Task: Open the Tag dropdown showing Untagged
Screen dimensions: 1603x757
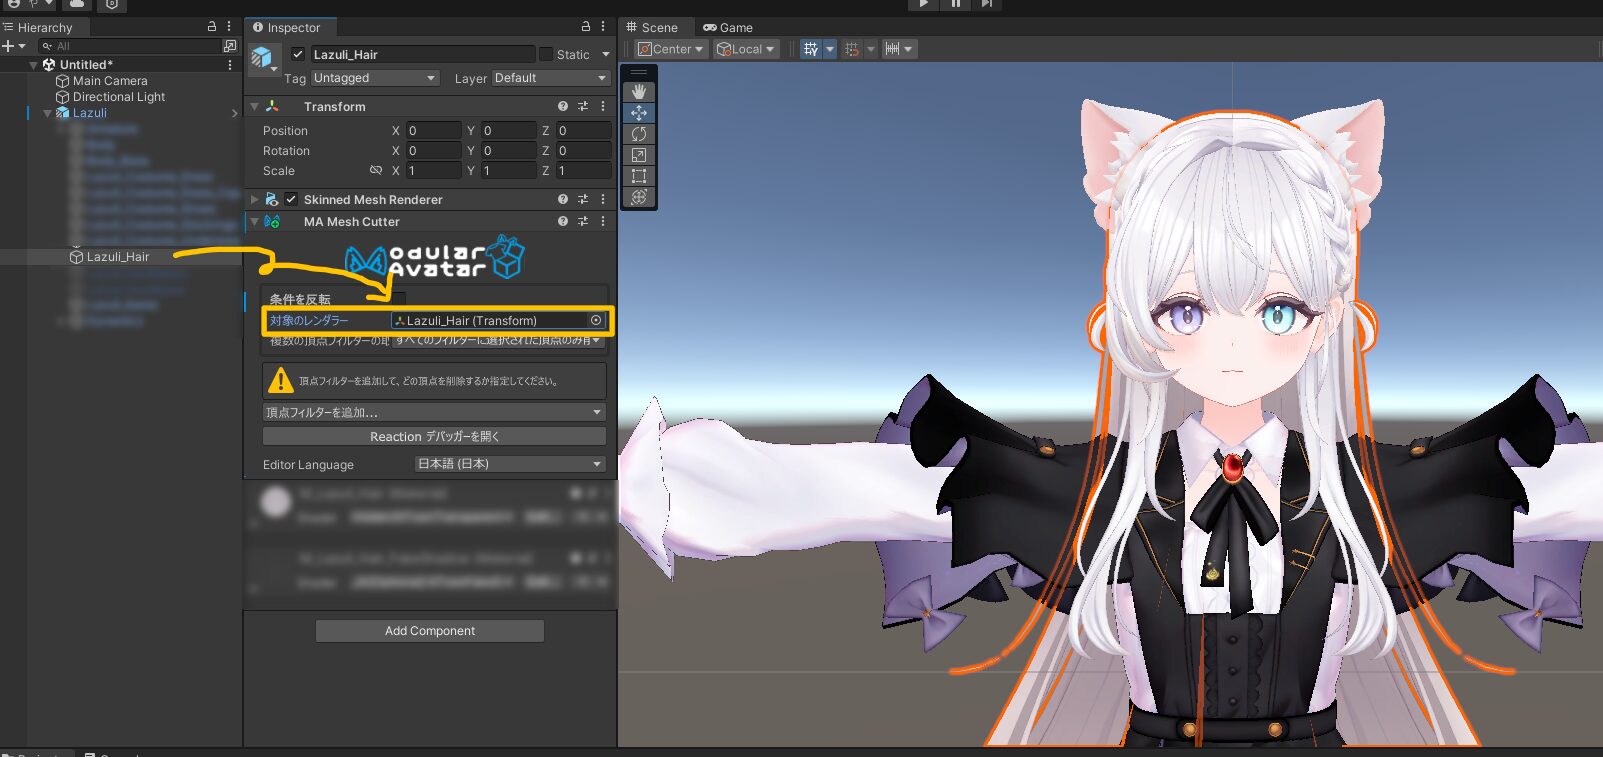Action: pos(375,78)
